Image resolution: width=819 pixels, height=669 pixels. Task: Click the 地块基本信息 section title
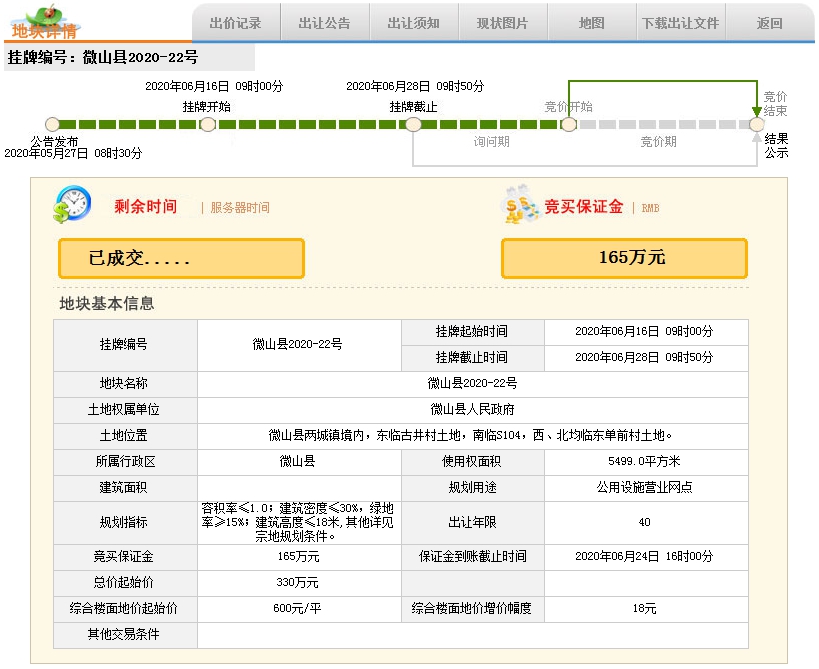tap(107, 303)
